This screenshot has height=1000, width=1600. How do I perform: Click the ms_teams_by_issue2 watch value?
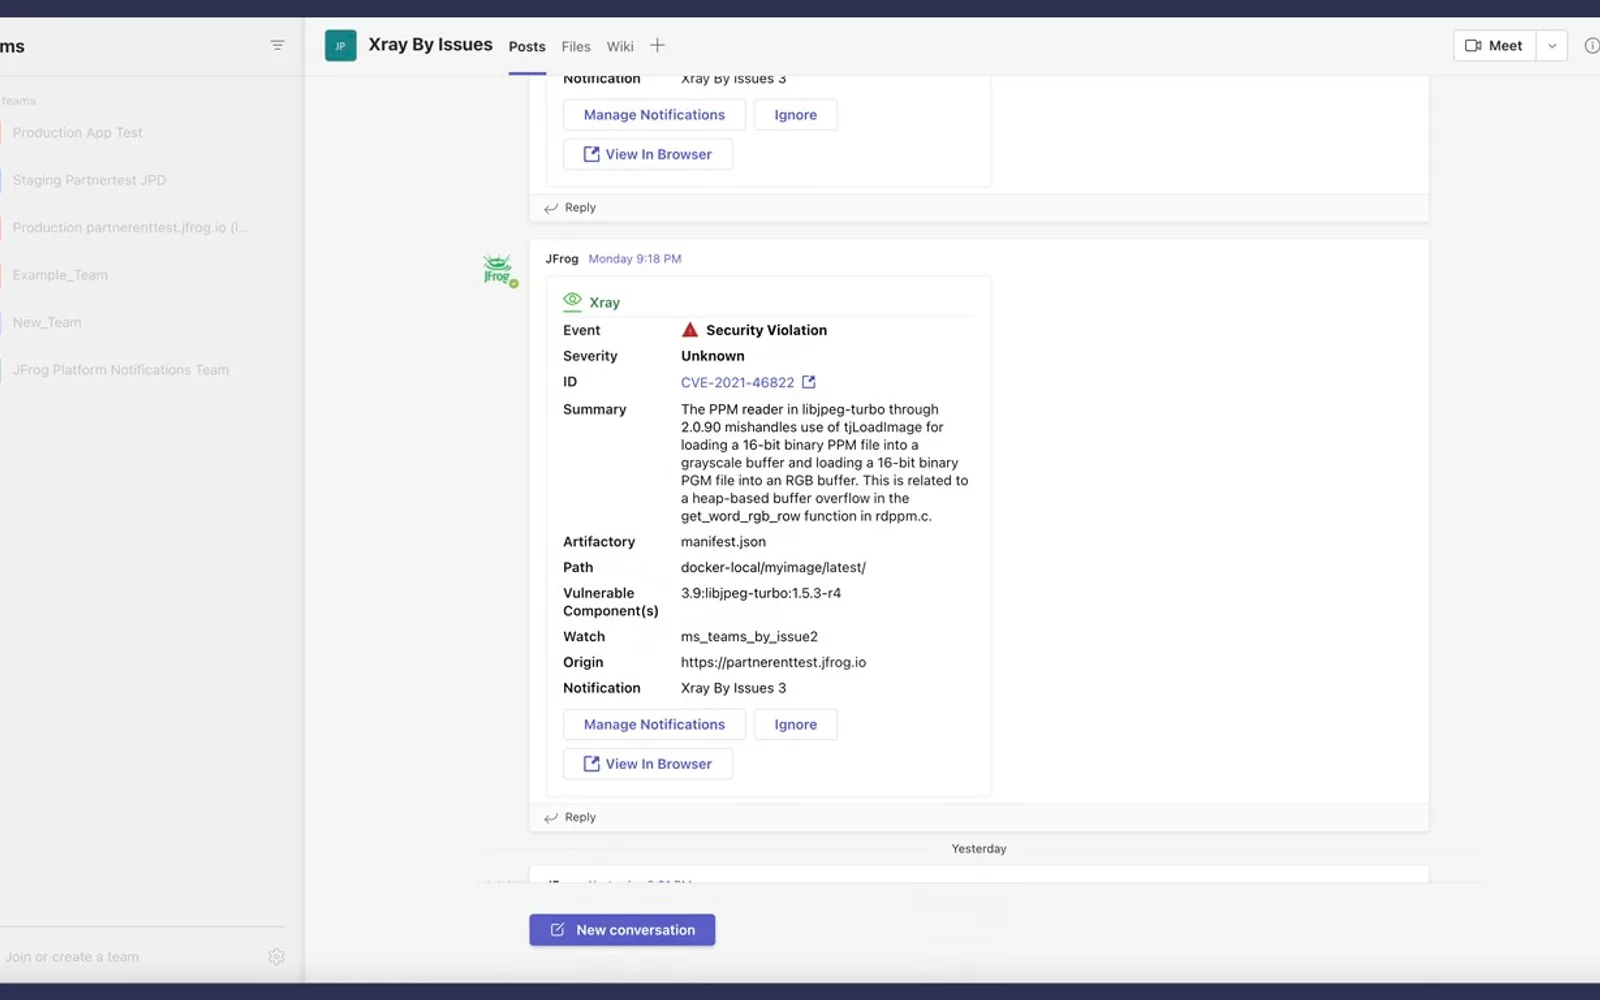[749, 636]
